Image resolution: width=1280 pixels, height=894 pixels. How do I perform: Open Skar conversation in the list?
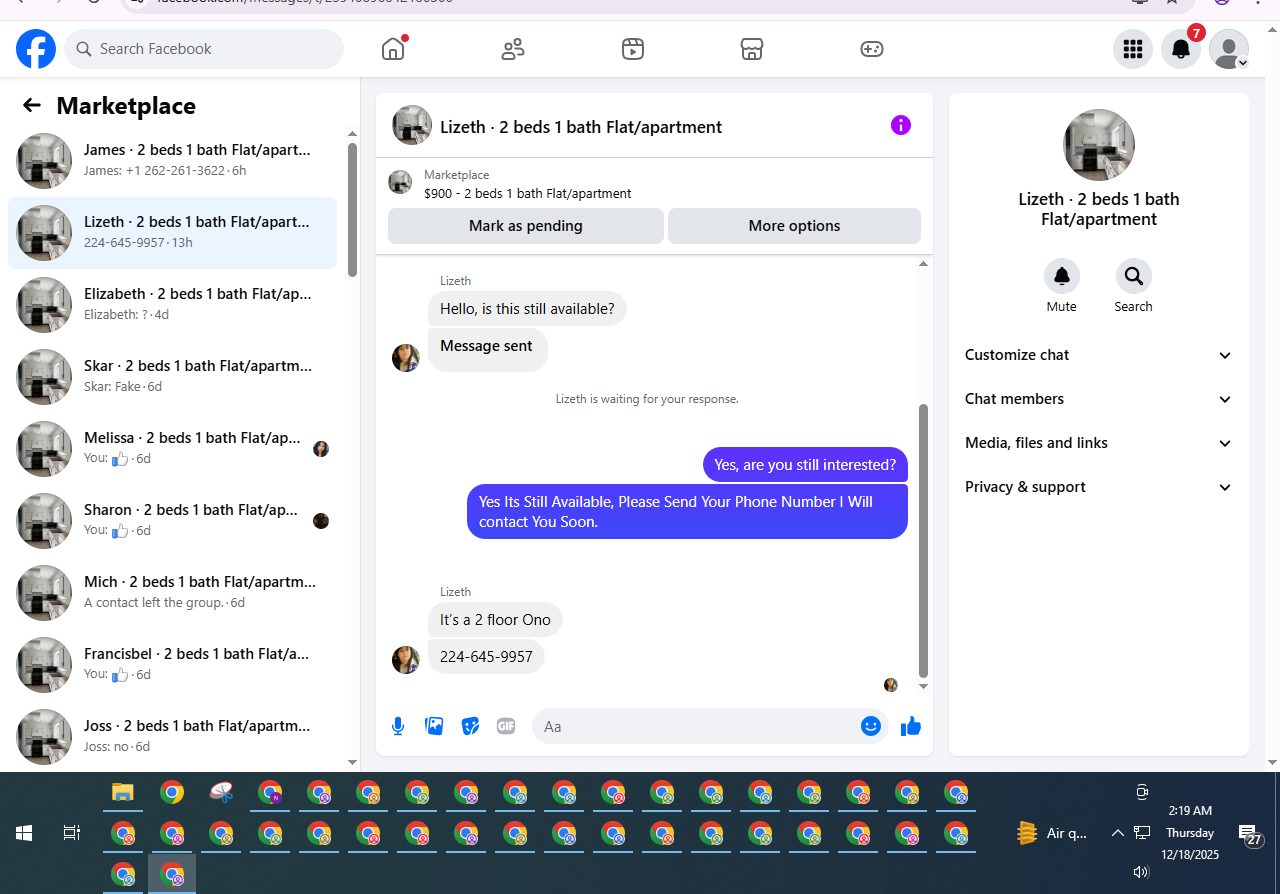(173, 377)
